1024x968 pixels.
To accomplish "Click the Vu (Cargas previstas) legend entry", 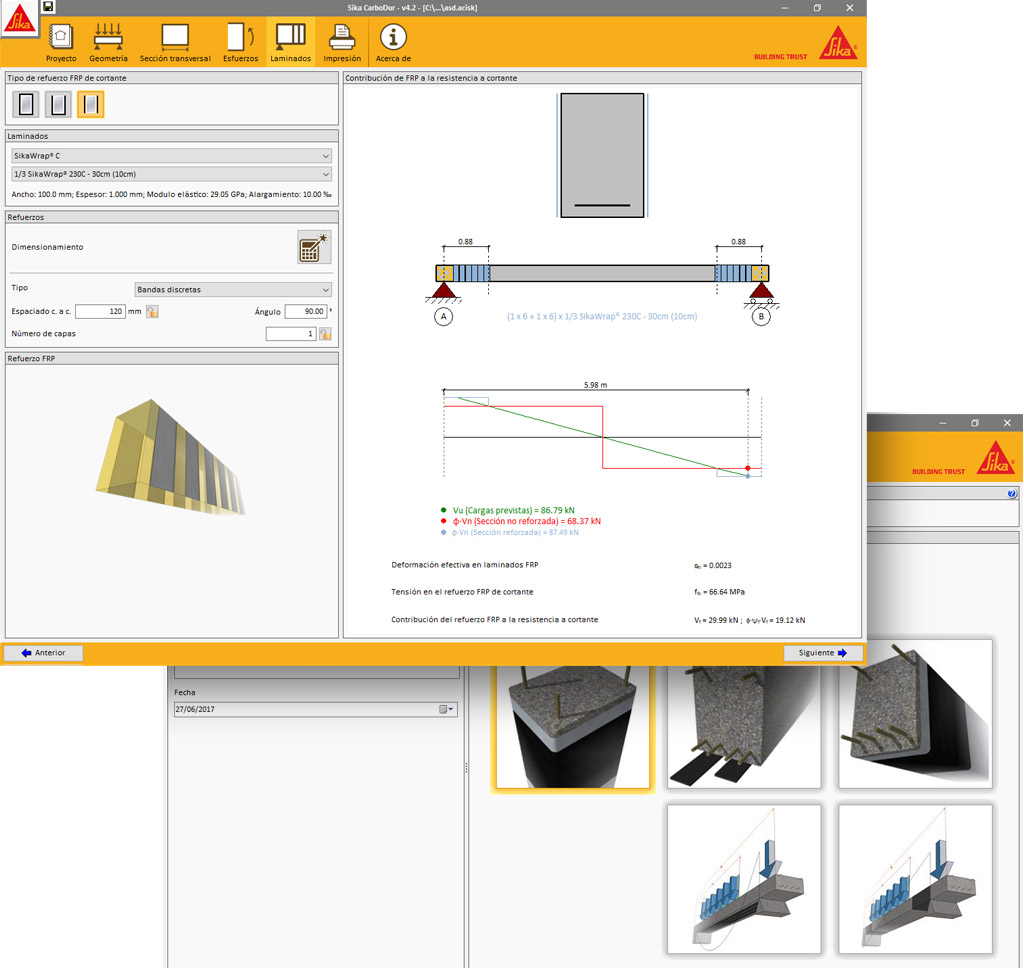I will coord(508,510).
